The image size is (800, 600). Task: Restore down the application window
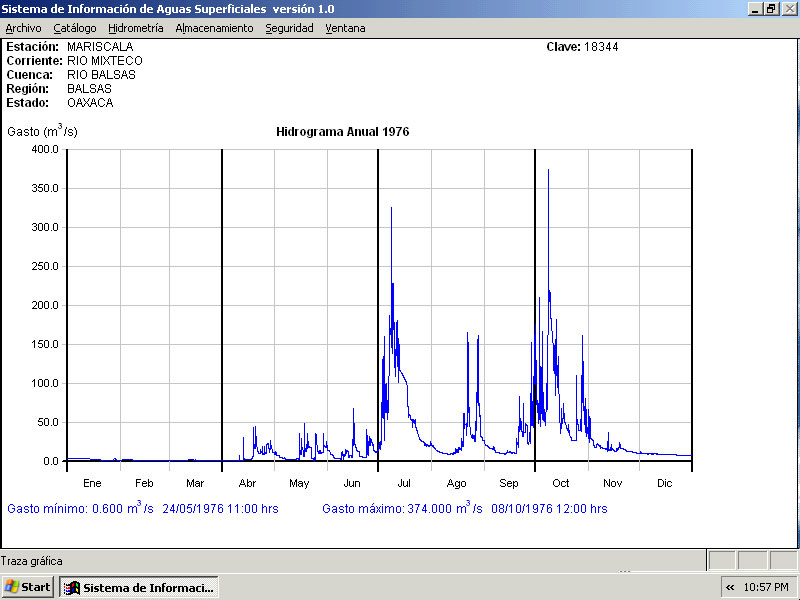(771, 8)
